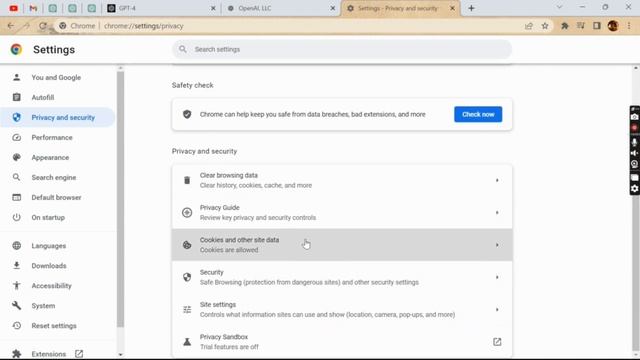640x360 pixels.
Task: Expand arrow for Site settings
Action: click(497, 309)
